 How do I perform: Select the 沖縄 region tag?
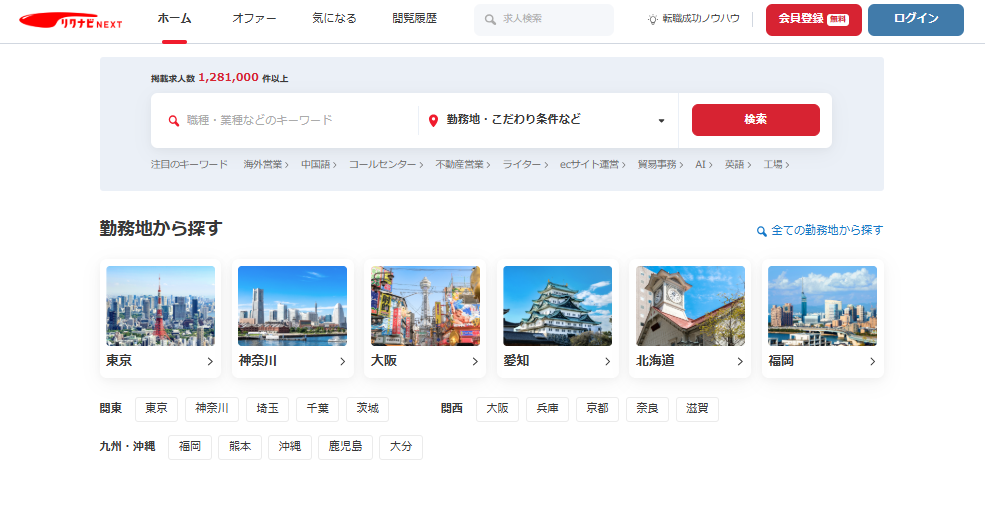289,446
